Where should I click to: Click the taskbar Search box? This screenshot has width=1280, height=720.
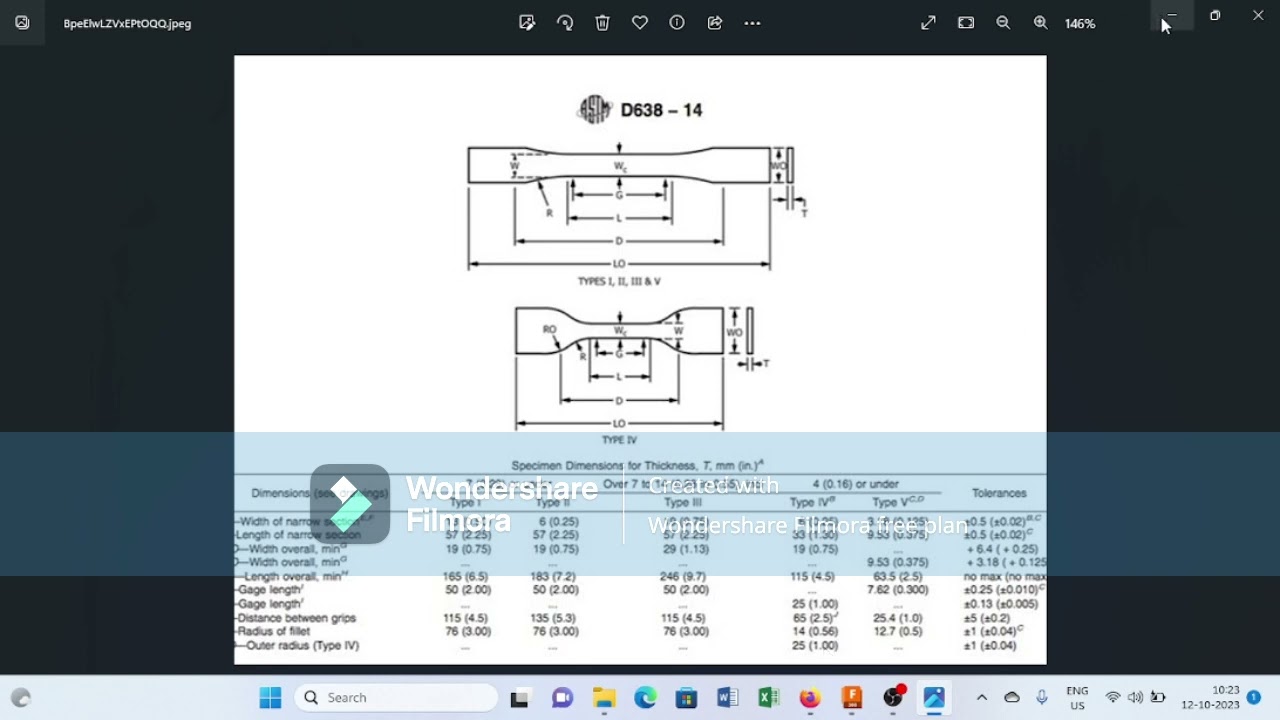(397, 698)
